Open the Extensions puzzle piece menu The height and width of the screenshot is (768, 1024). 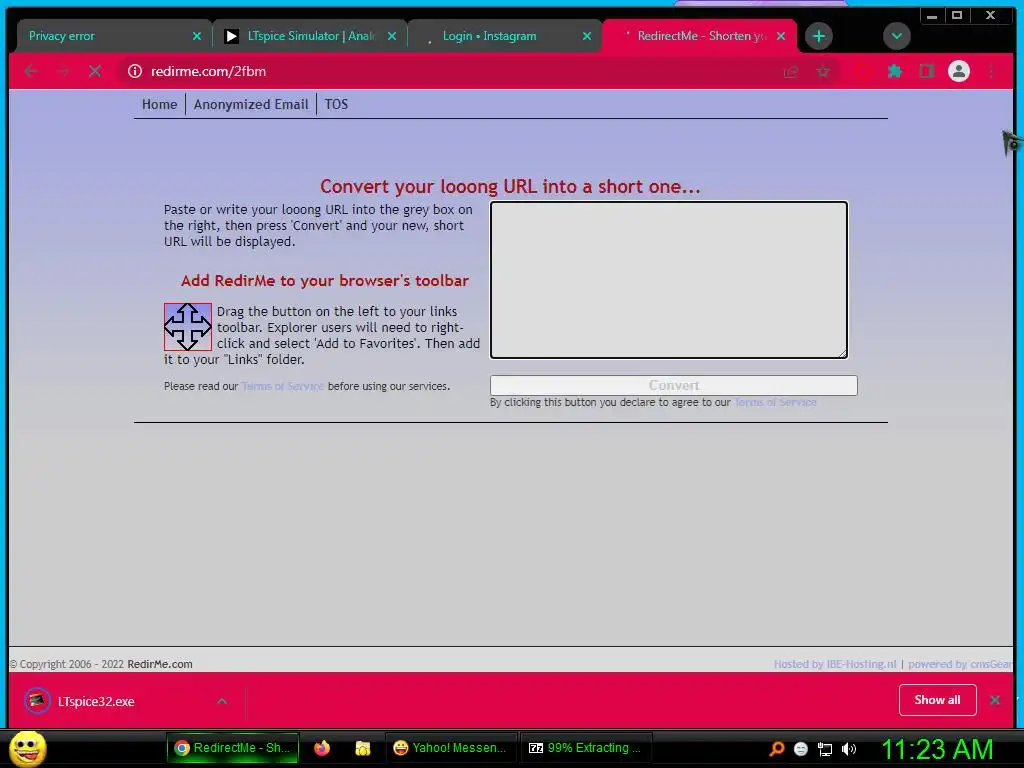pos(895,71)
